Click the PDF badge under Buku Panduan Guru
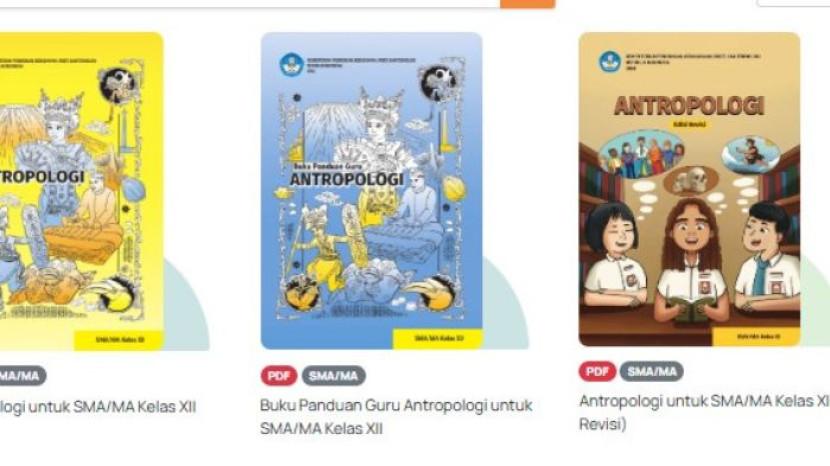The image size is (830, 466). (x=278, y=376)
